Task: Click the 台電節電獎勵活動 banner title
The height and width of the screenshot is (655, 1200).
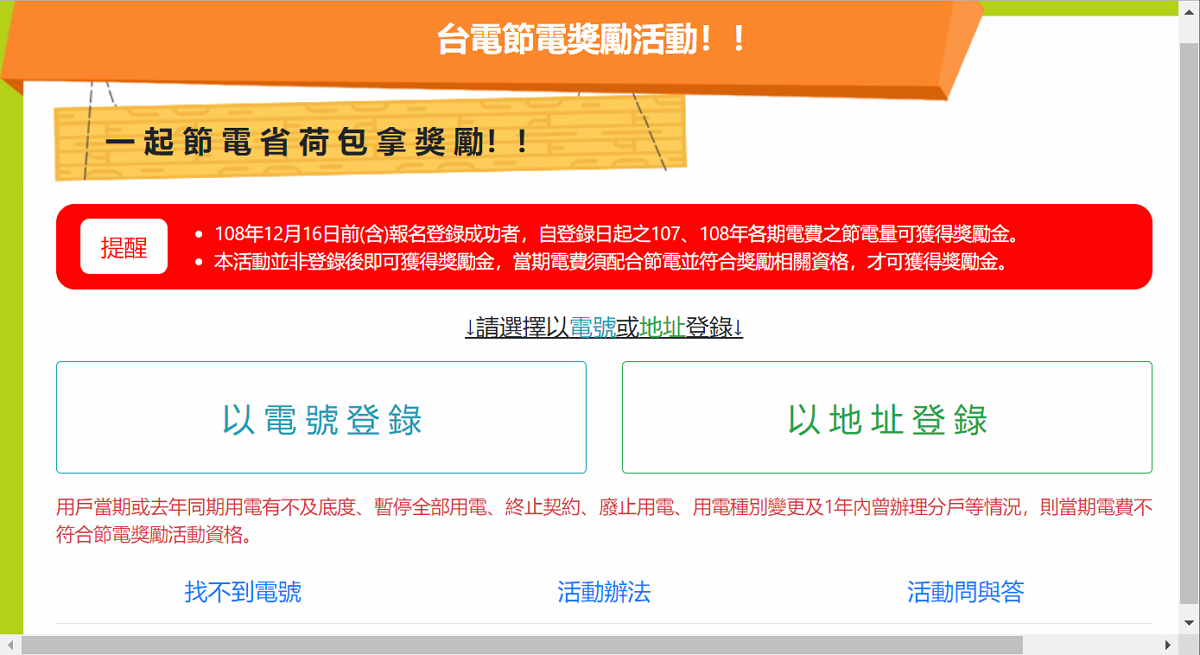Action: point(591,41)
